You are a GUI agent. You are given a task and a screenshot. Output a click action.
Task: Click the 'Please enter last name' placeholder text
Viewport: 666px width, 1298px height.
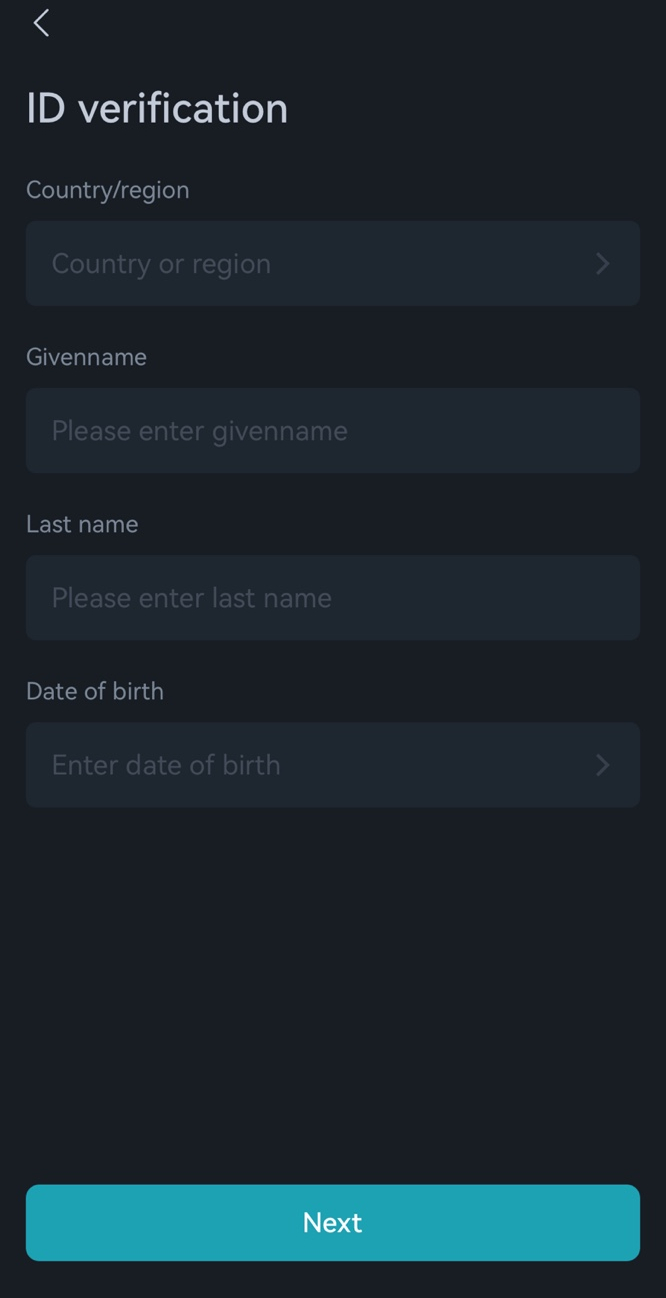point(192,598)
